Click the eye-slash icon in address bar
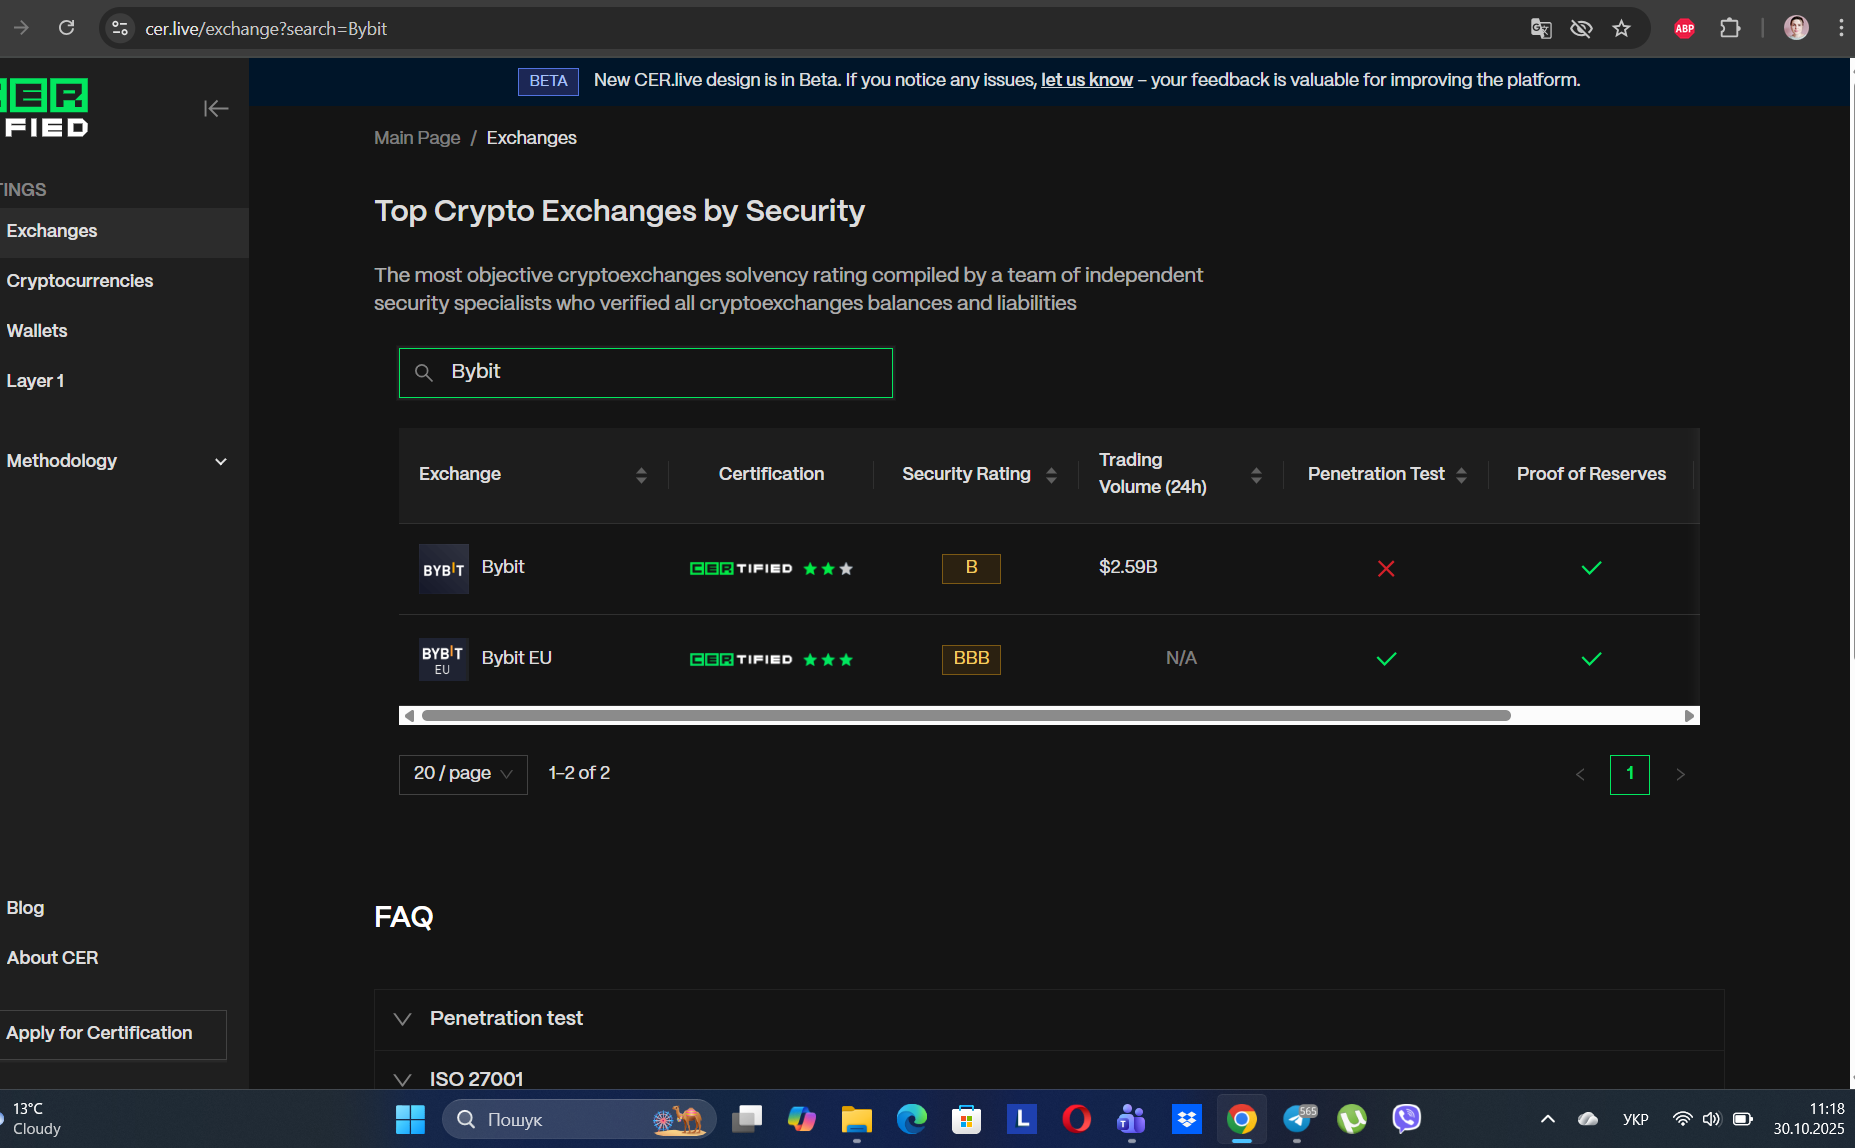This screenshot has width=1855, height=1148. (x=1581, y=28)
